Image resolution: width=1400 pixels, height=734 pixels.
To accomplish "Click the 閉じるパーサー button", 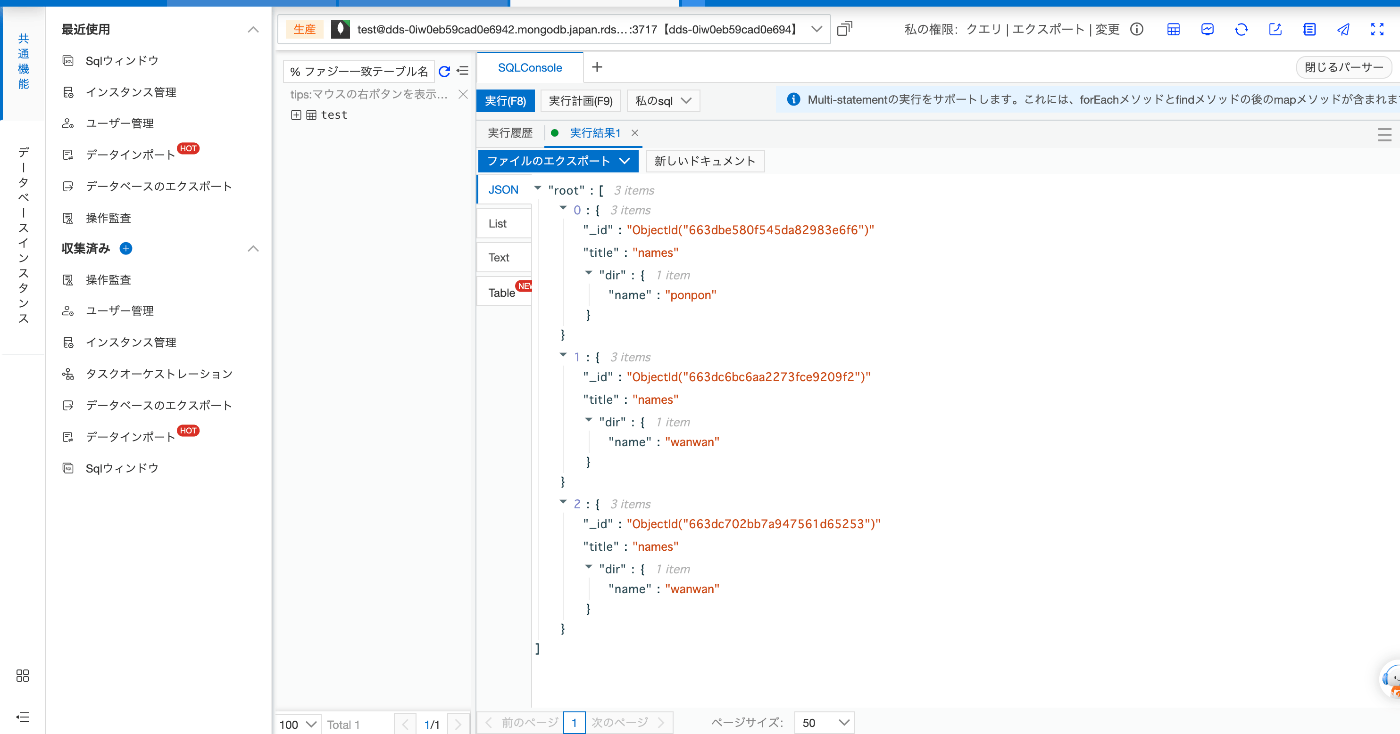I will pos(1344,68).
